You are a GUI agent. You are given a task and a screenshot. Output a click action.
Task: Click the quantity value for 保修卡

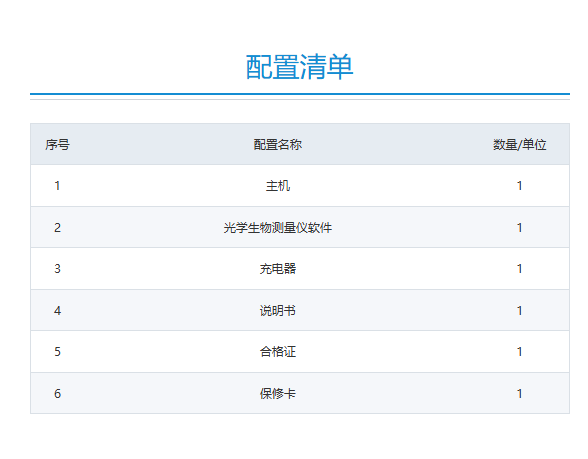pos(519,393)
